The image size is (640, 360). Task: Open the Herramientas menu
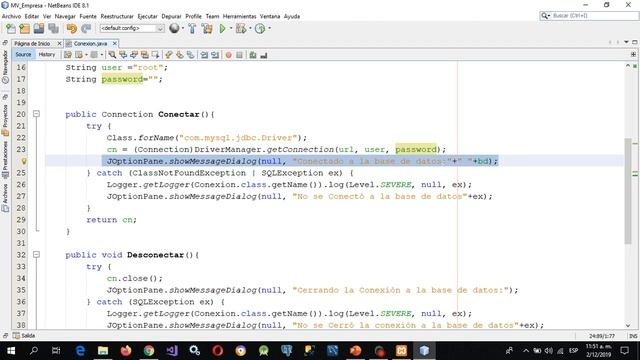(240, 16)
